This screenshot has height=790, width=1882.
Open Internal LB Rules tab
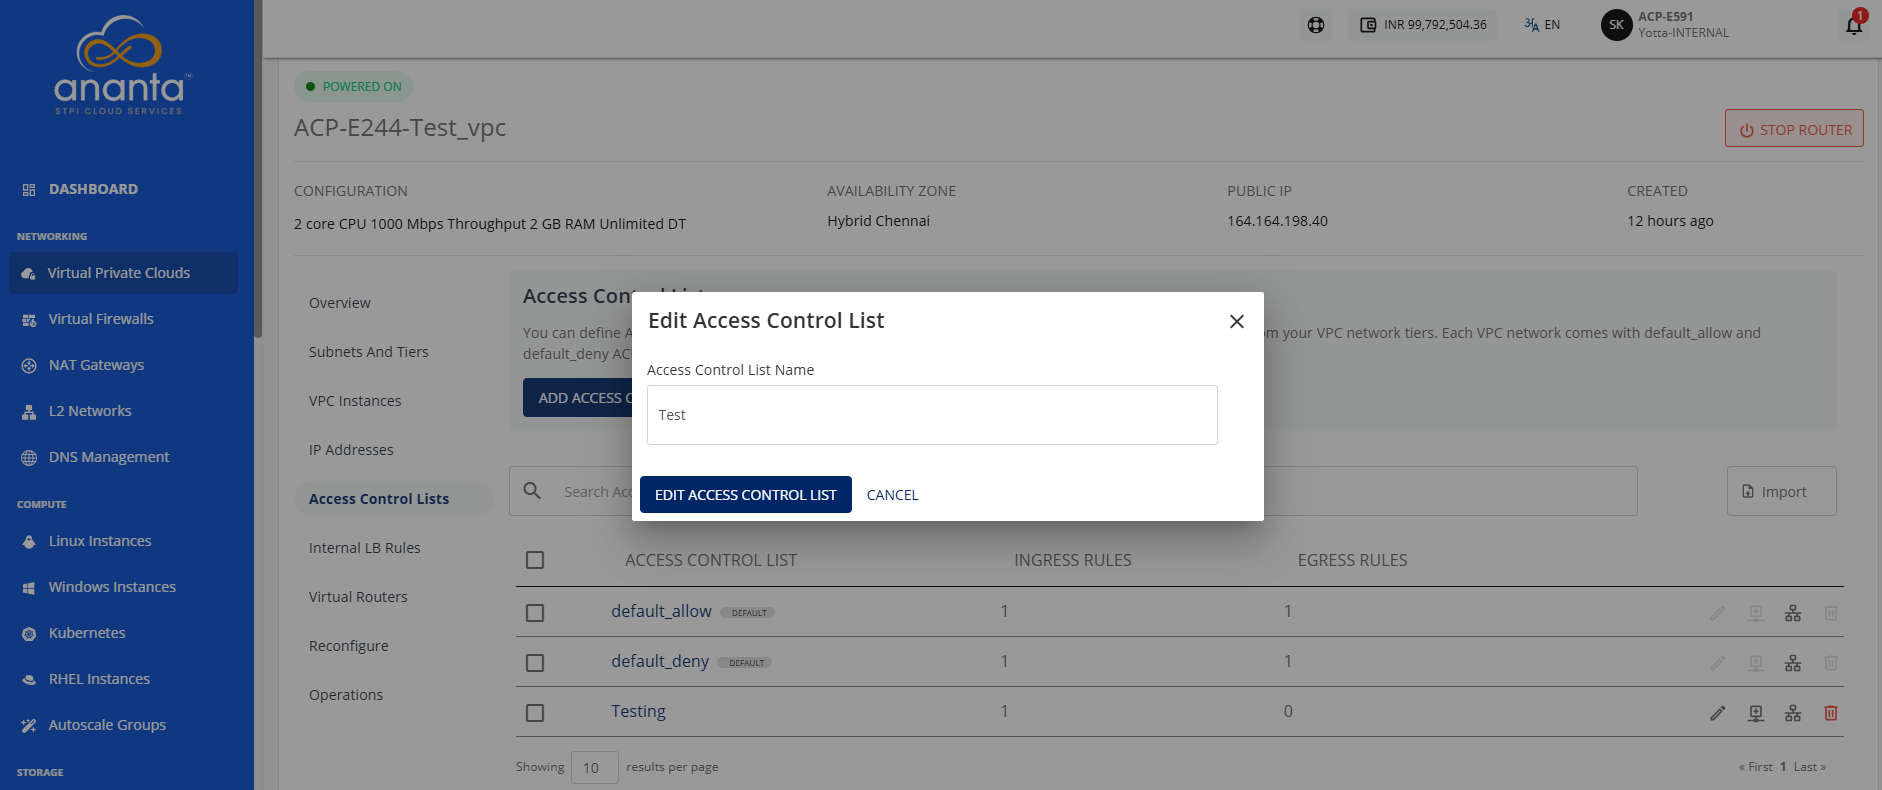365,548
